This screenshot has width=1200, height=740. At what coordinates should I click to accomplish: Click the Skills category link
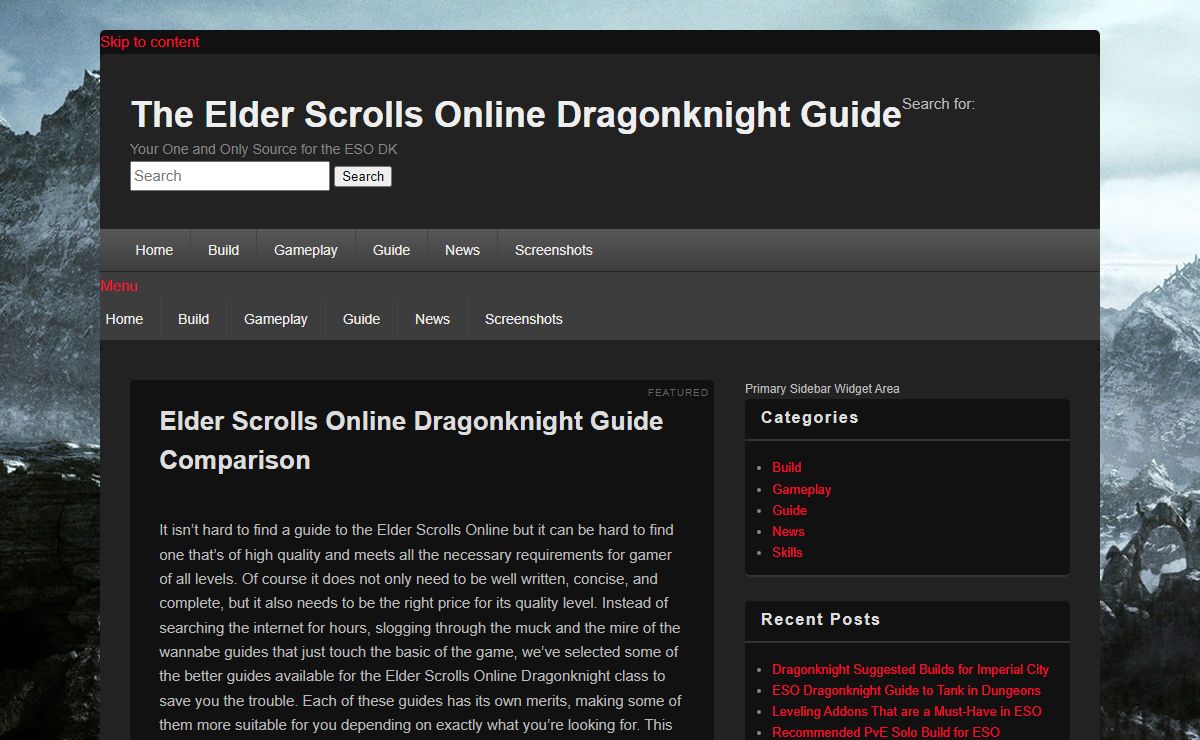pos(787,552)
